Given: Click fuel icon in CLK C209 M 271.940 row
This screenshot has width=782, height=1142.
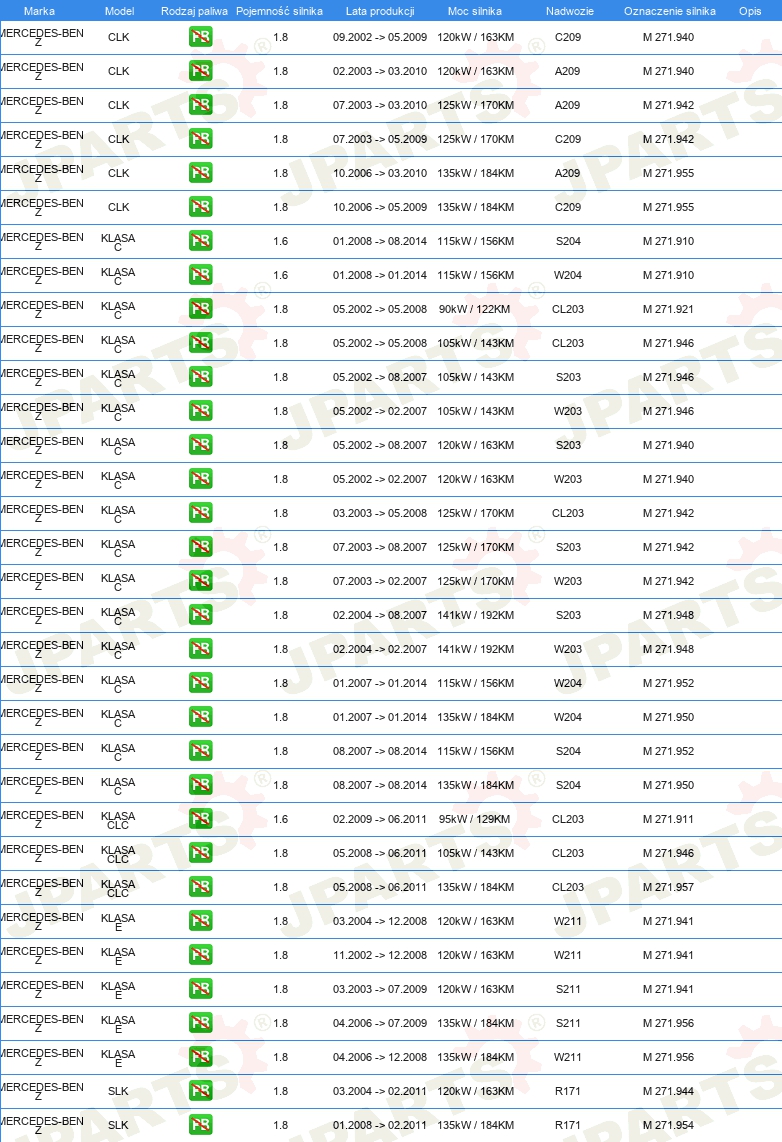Looking at the screenshot, I should coord(200,36).
